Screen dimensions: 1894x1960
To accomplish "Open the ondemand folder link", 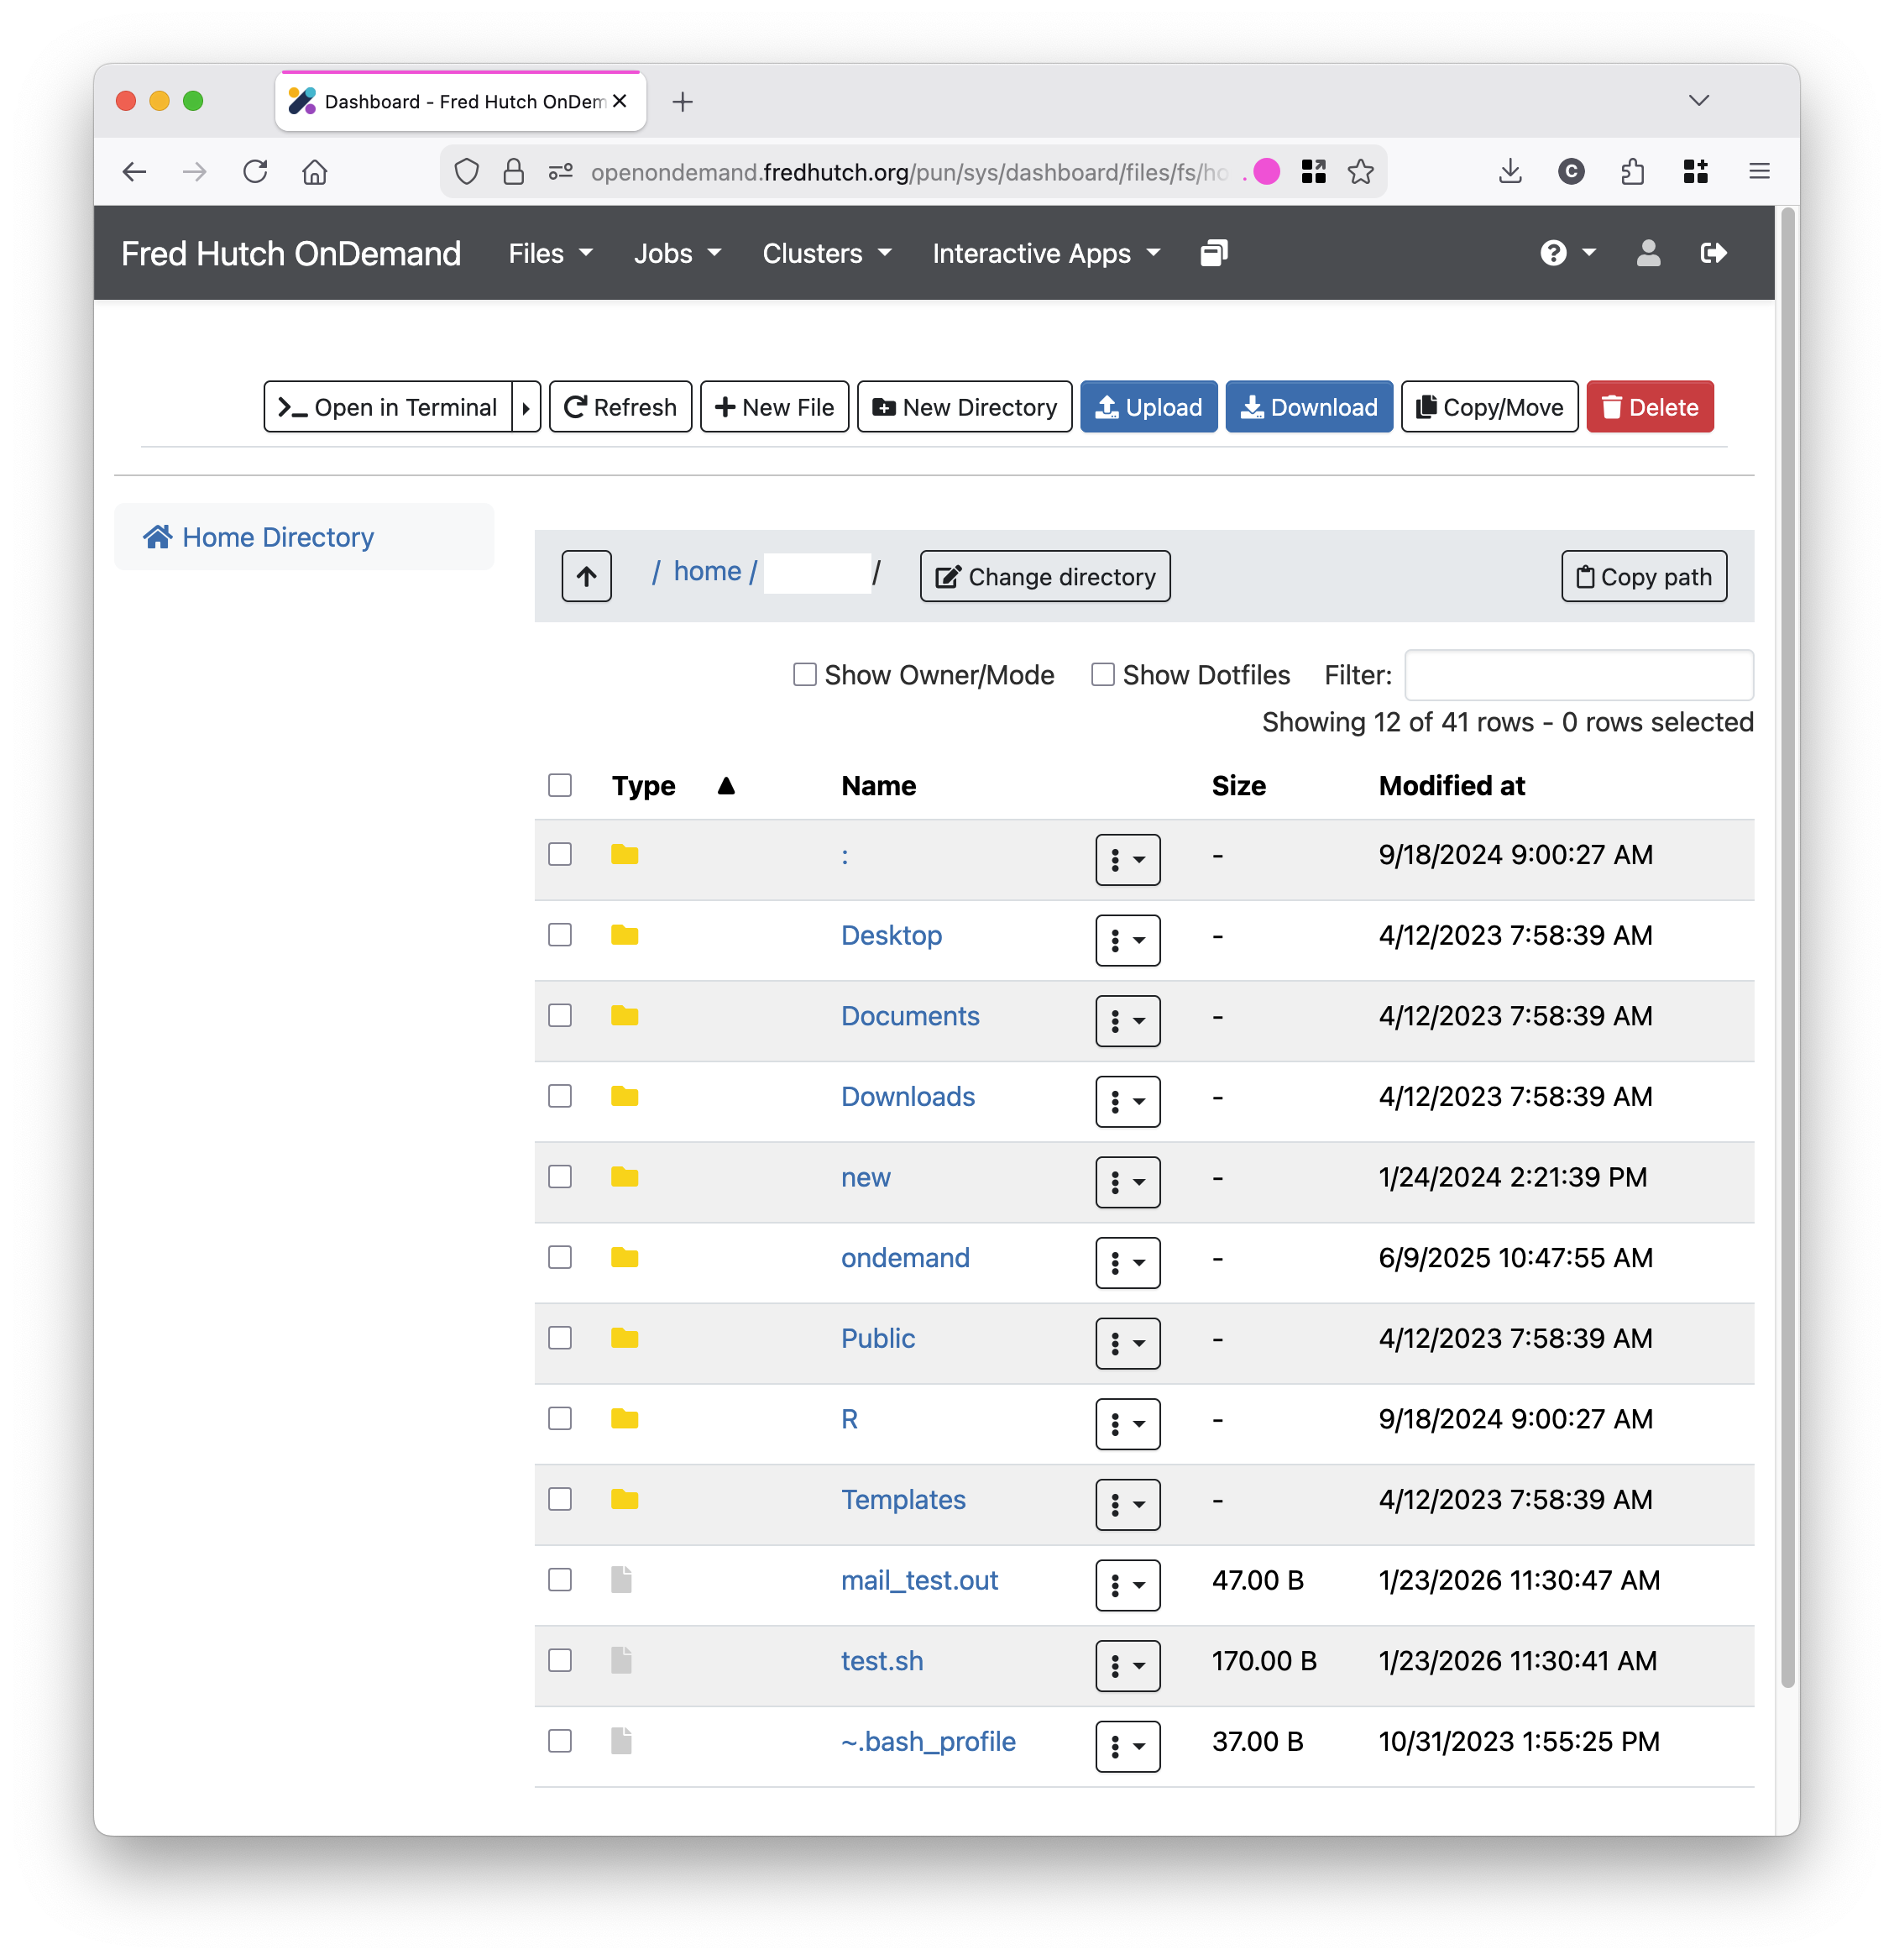I will [x=904, y=1258].
